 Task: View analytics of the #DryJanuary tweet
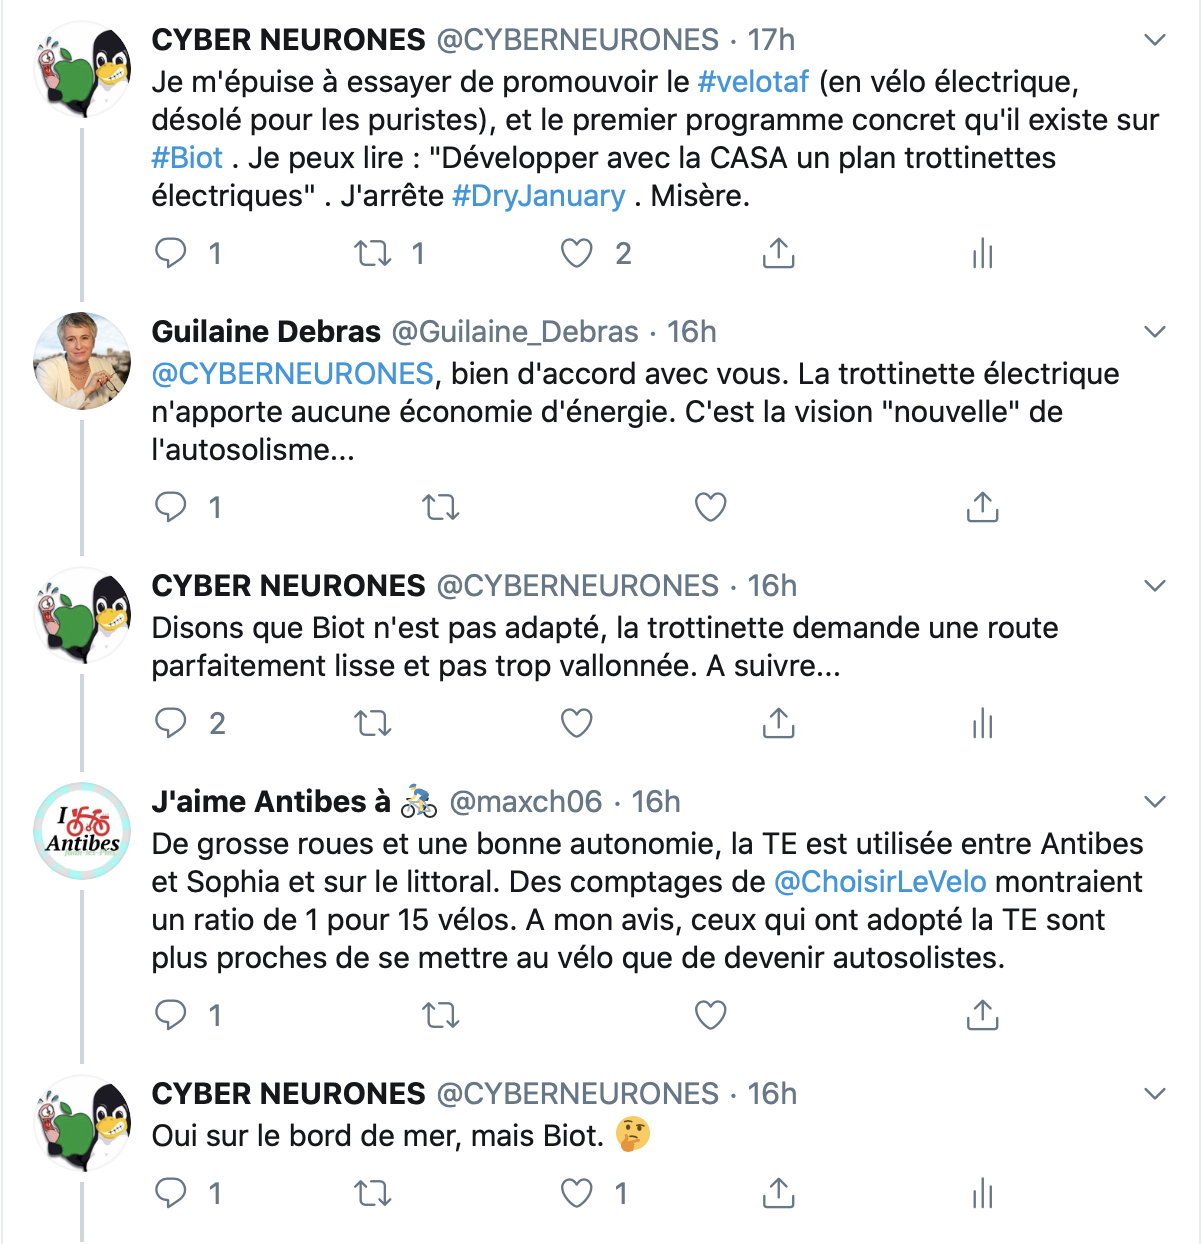point(982,253)
